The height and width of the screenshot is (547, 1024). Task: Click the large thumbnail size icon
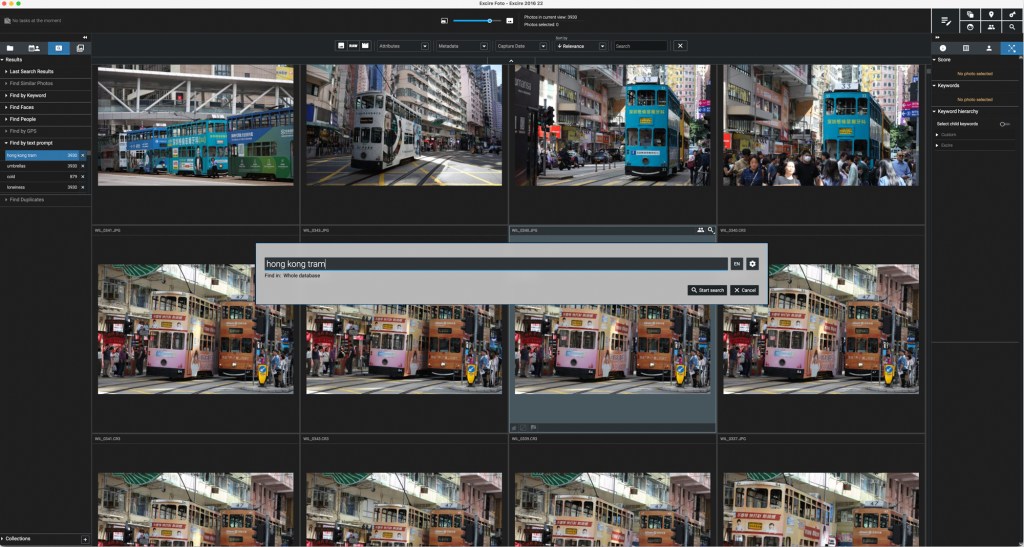tap(509, 21)
